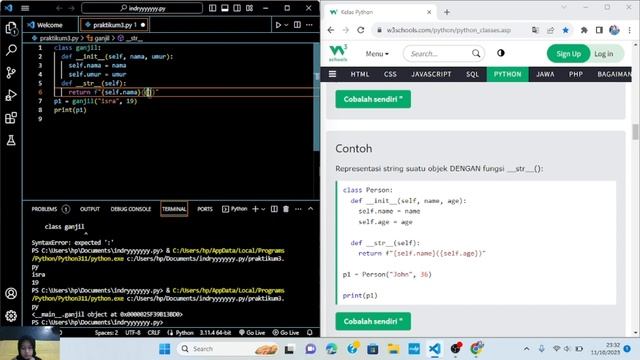Kill terminal with the trash icon

(286, 209)
